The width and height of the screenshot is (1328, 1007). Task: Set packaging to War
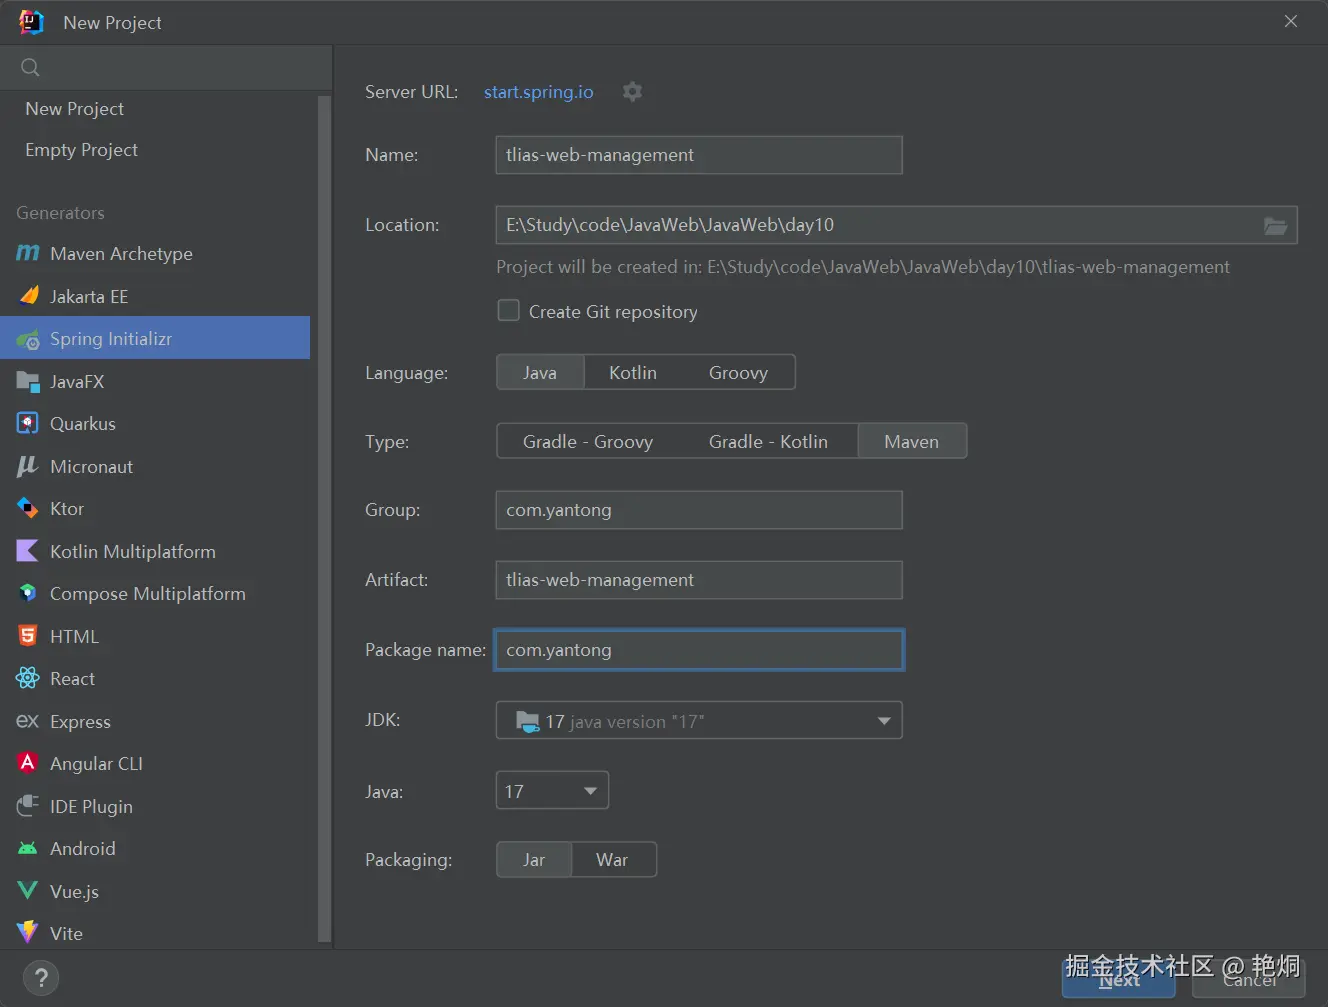tap(613, 860)
